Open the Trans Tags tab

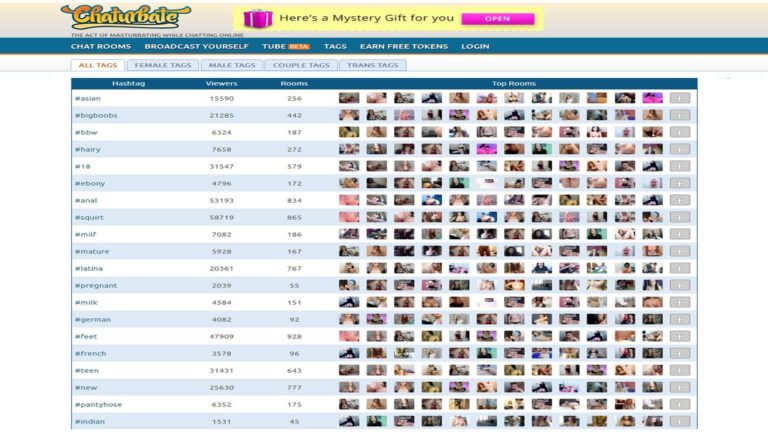[x=372, y=65]
